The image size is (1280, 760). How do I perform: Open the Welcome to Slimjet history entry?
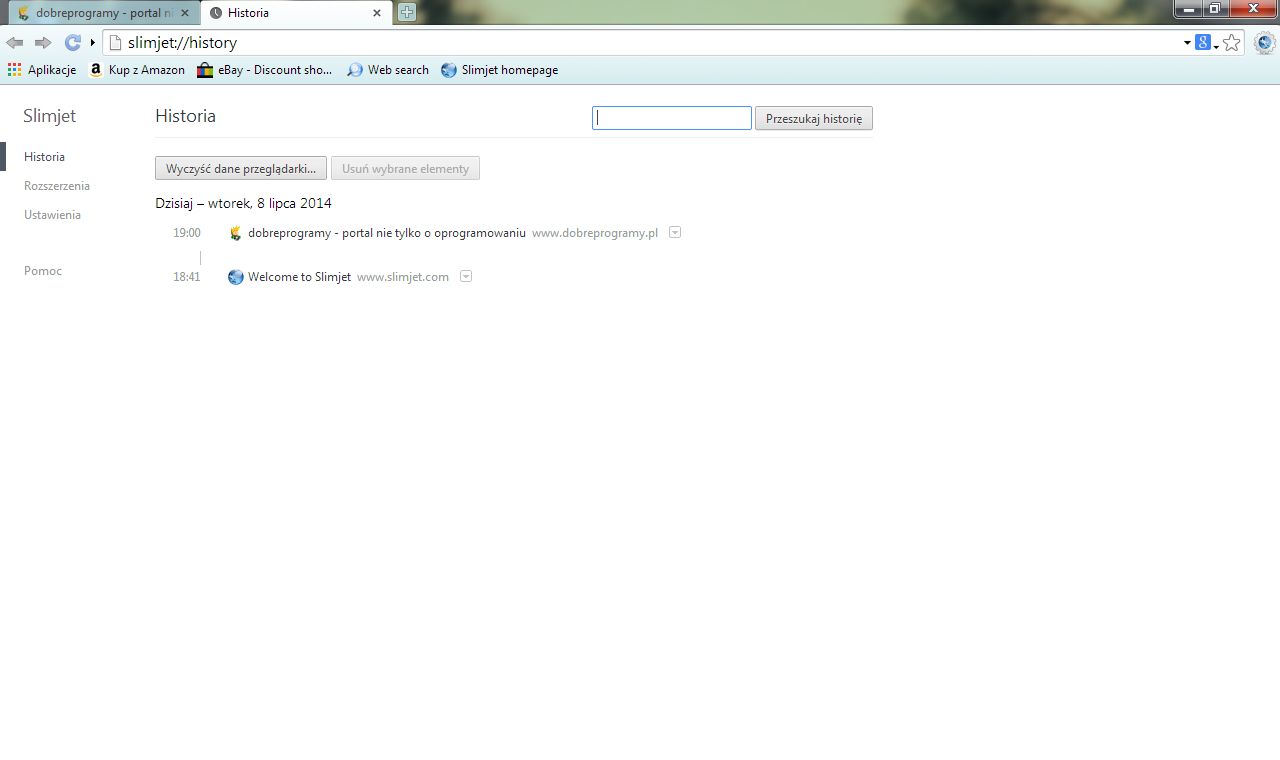299,277
